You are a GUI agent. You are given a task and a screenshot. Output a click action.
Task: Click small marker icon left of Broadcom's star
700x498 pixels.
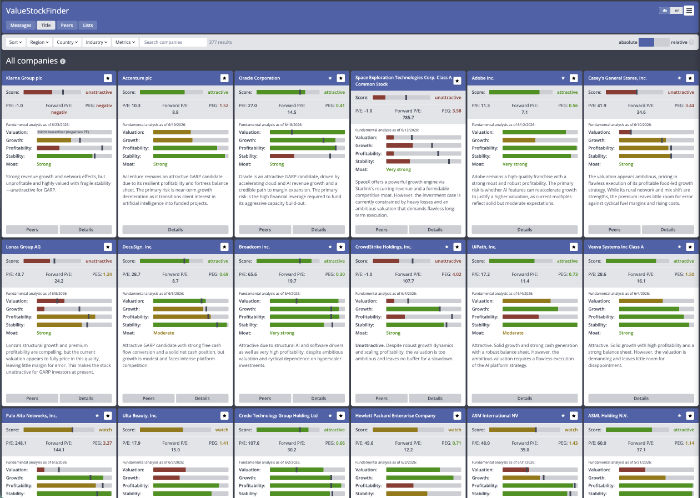point(330,247)
